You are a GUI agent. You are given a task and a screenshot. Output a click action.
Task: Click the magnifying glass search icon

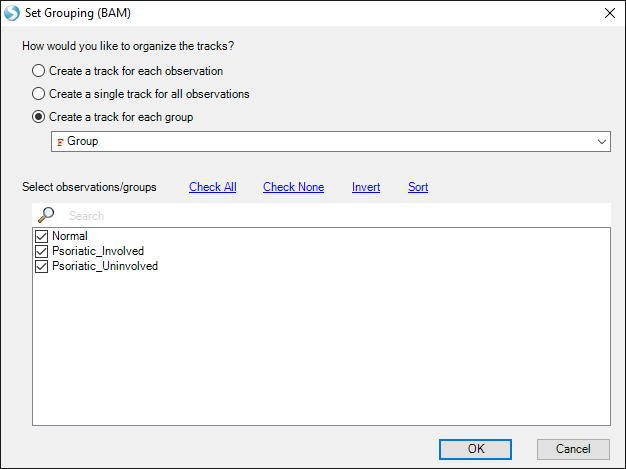click(x=46, y=215)
